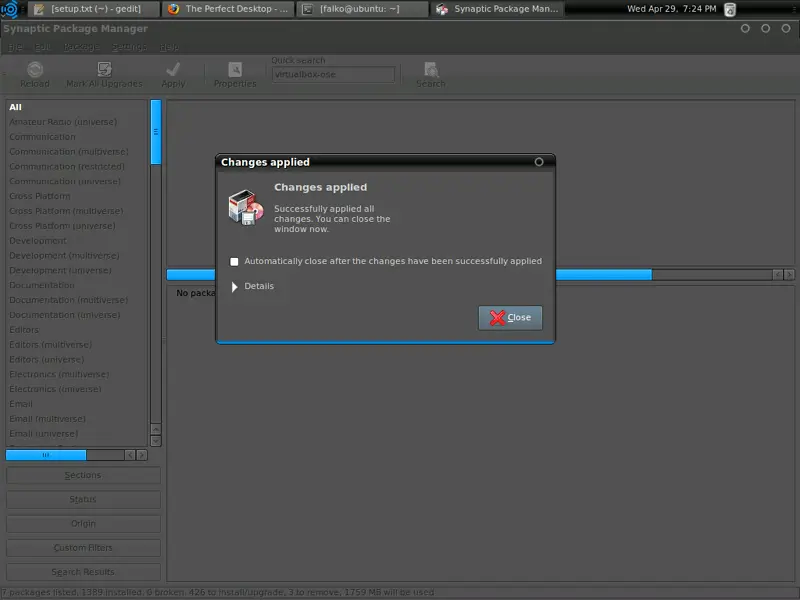Open the Help menu
800x600 pixels.
pos(169,47)
